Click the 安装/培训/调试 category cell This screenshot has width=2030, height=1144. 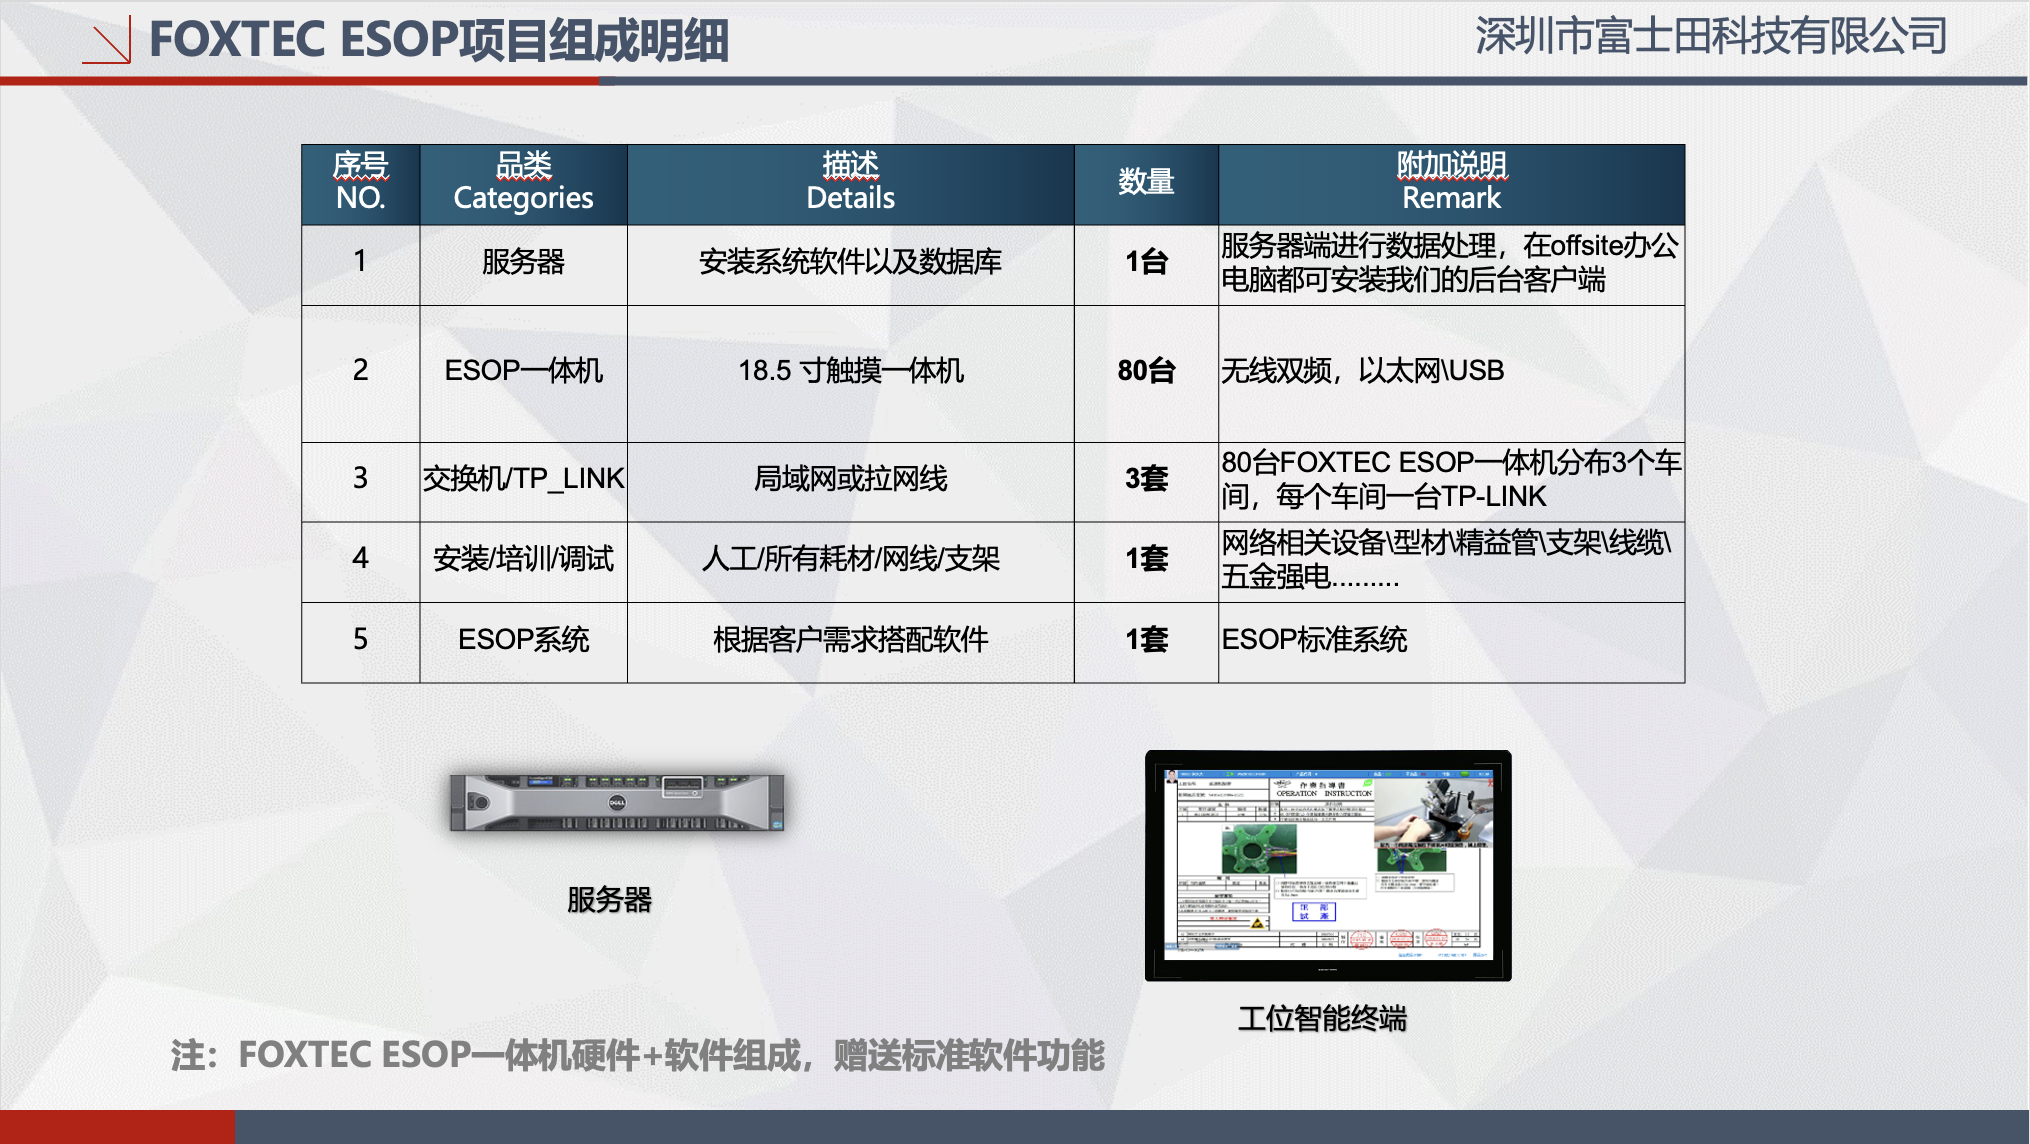point(523,560)
